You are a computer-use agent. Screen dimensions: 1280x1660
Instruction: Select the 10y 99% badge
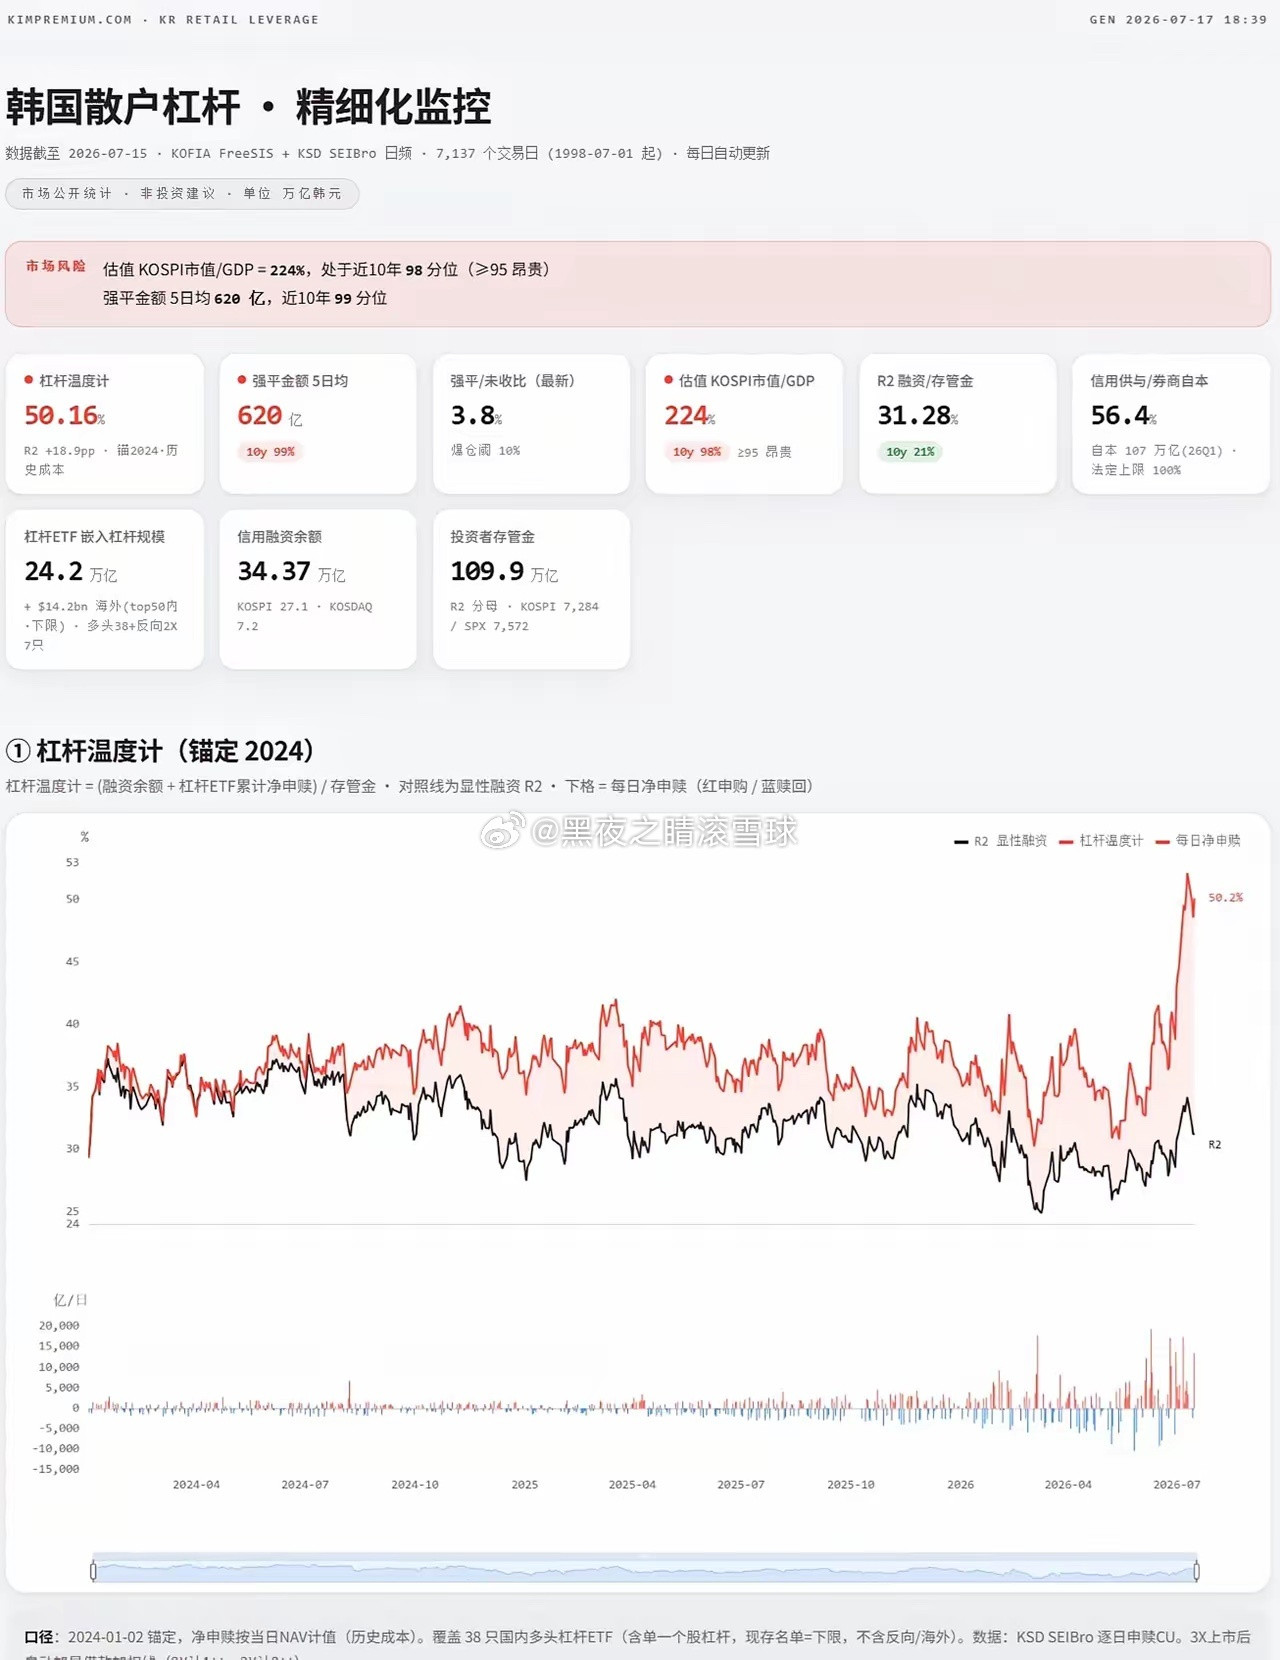tap(270, 452)
